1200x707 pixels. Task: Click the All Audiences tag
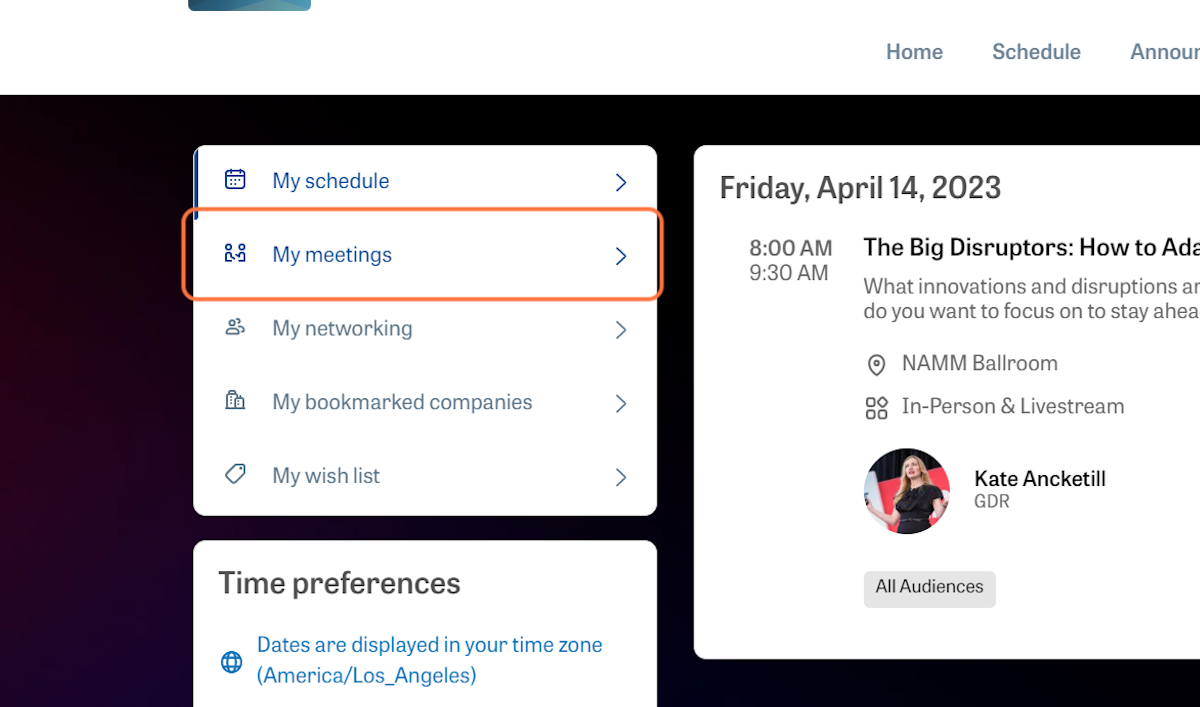point(929,588)
